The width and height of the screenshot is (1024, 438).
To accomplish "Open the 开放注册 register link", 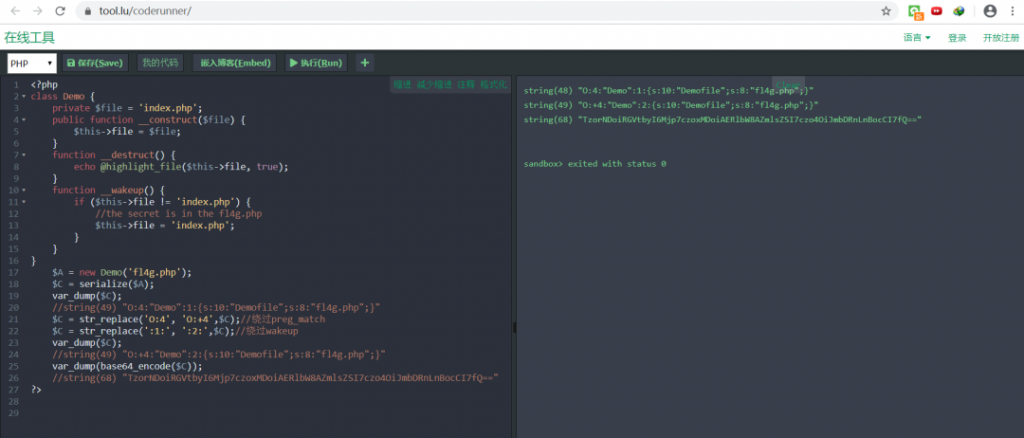I will pyautogui.click(x=1001, y=38).
